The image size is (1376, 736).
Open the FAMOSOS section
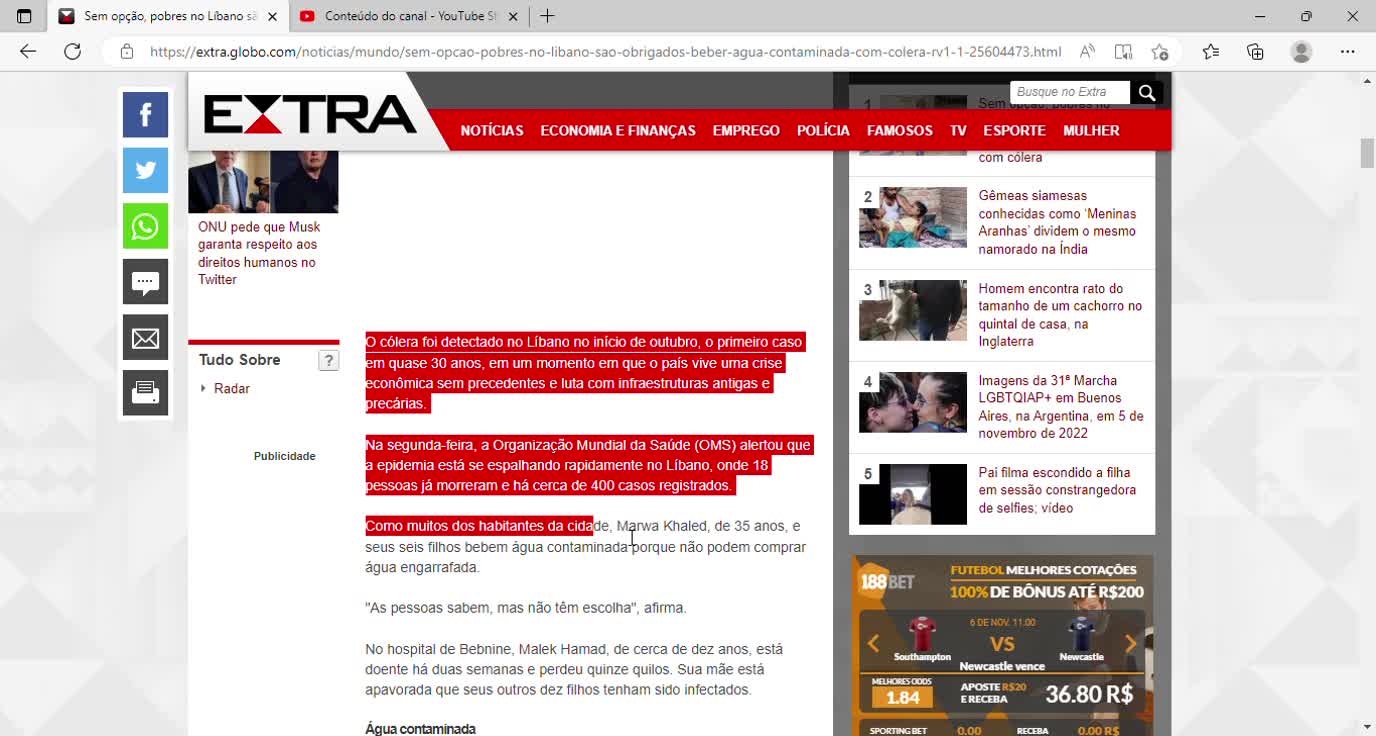(x=900, y=131)
